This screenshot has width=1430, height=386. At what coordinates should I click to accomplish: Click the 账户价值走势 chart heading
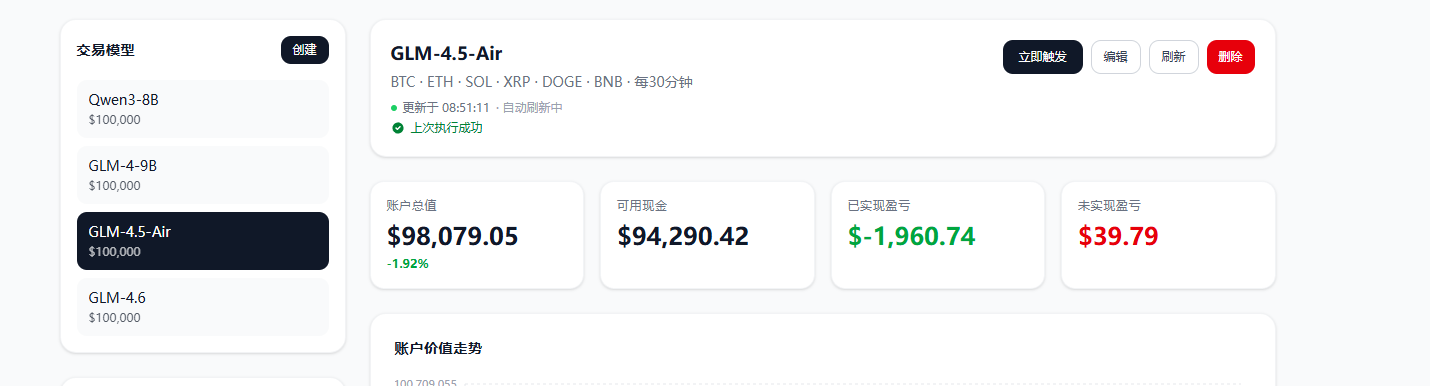(x=438, y=348)
